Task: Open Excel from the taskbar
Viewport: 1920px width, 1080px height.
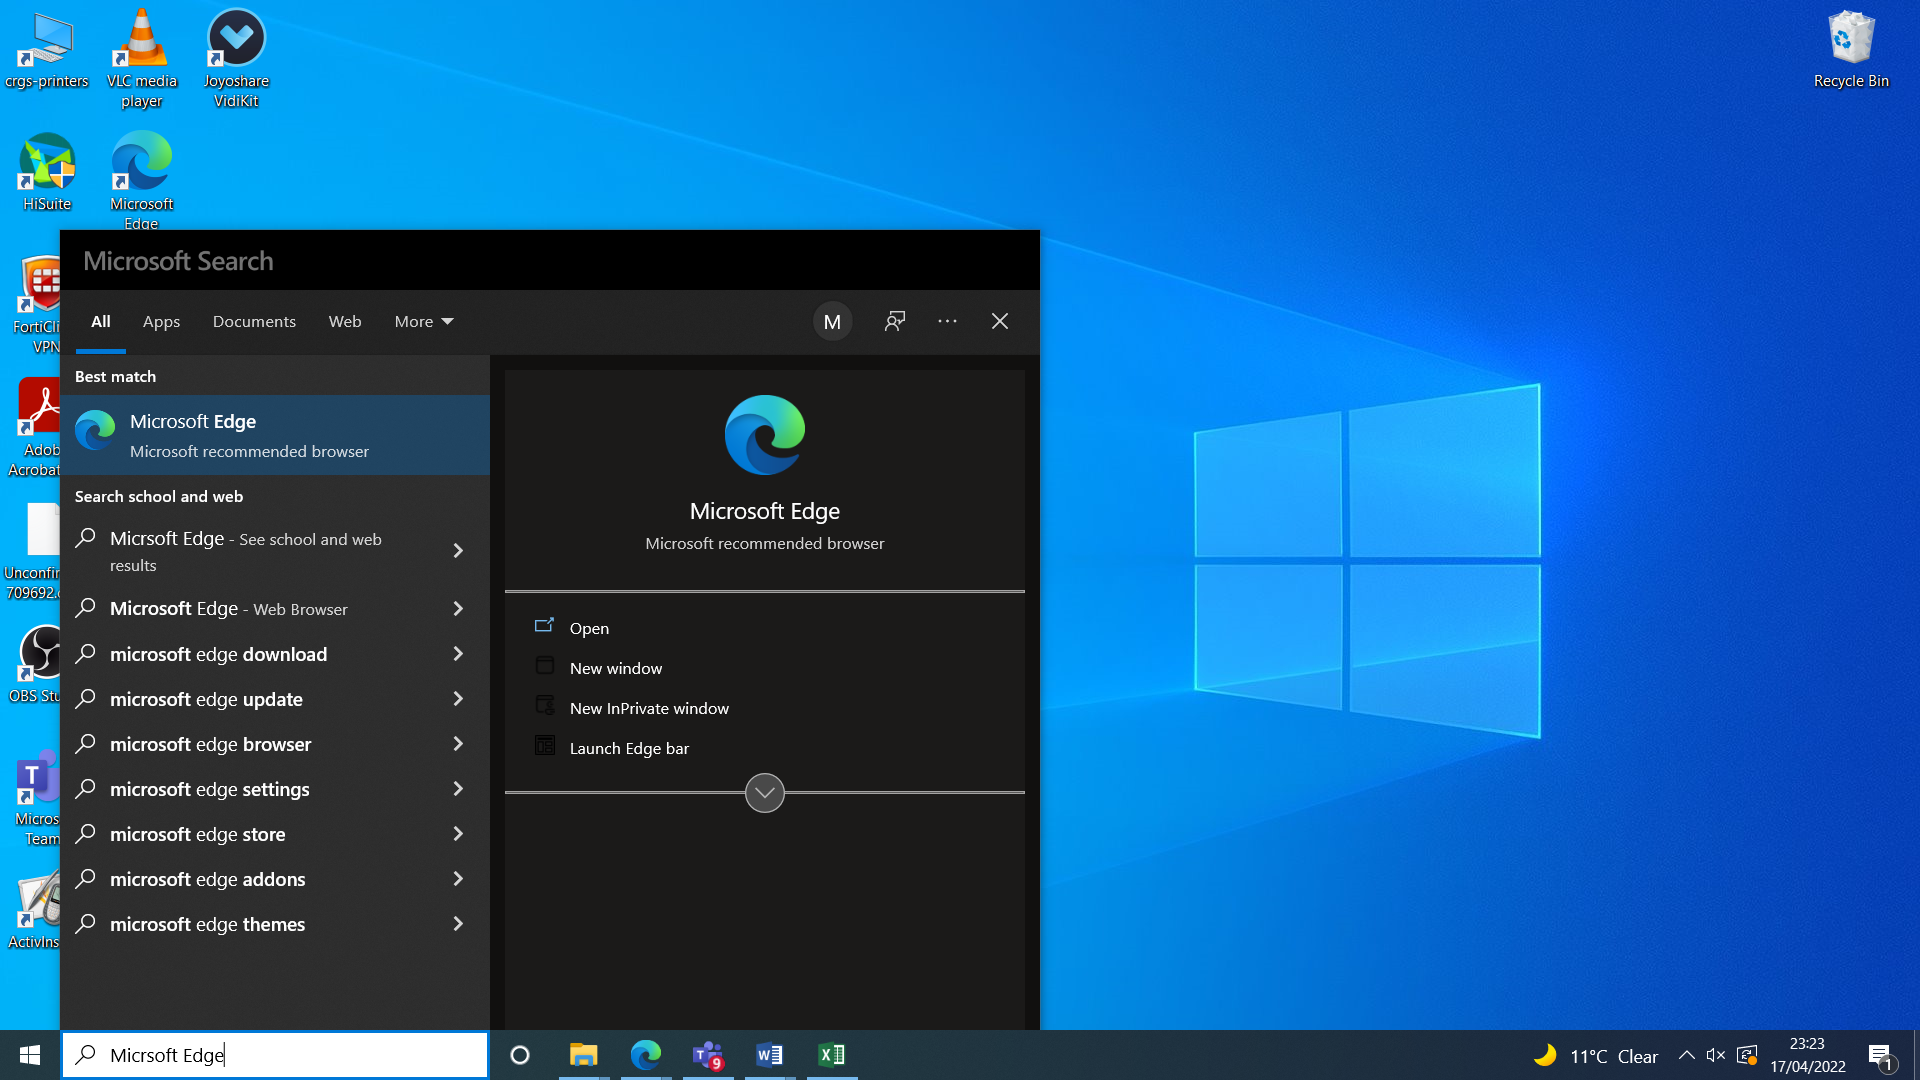Action: coord(832,1055)
